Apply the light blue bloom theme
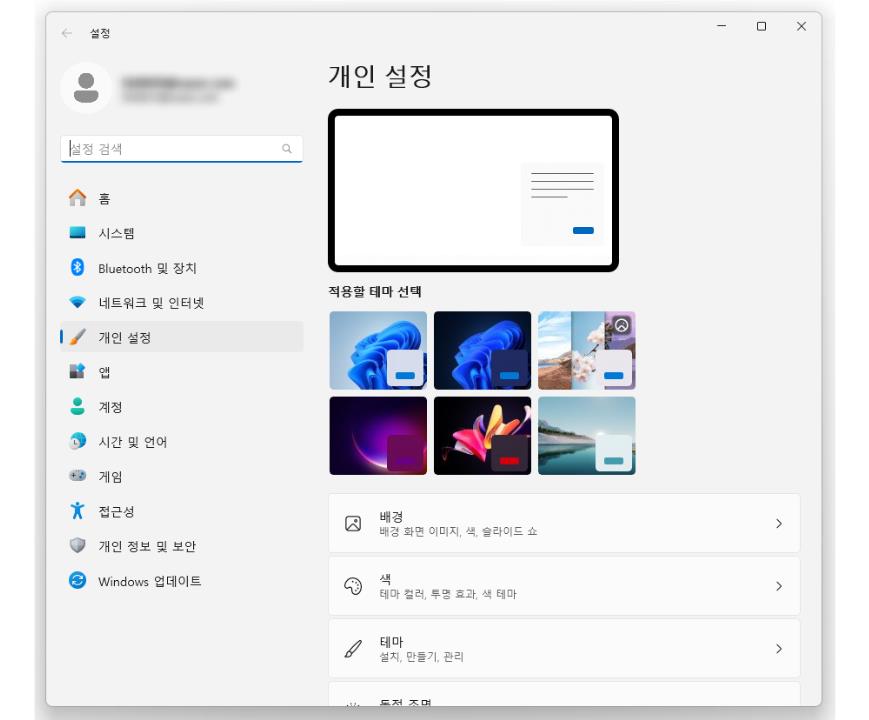This screenshot has height=720, width=869. click(x=378, y=350)
